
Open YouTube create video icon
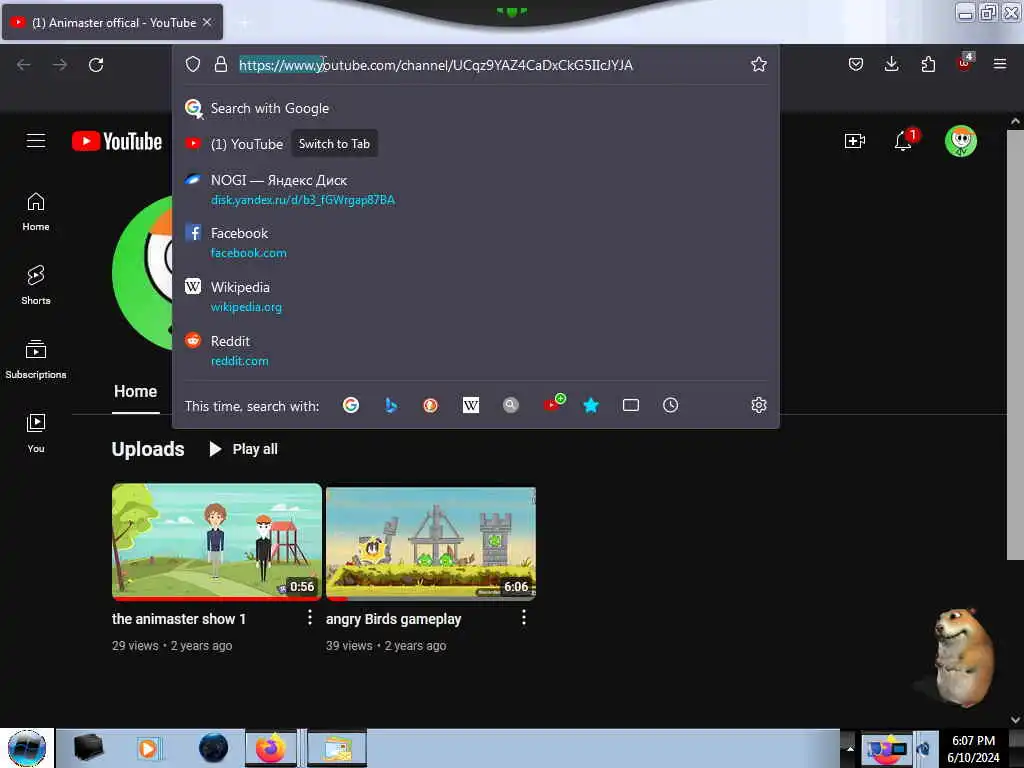click(x=854, y=140)
